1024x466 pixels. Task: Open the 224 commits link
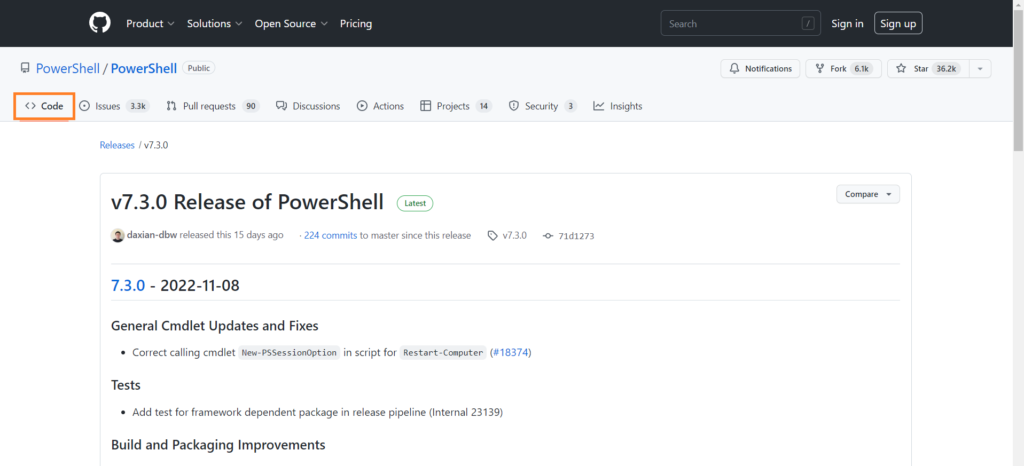coord(330,235)
